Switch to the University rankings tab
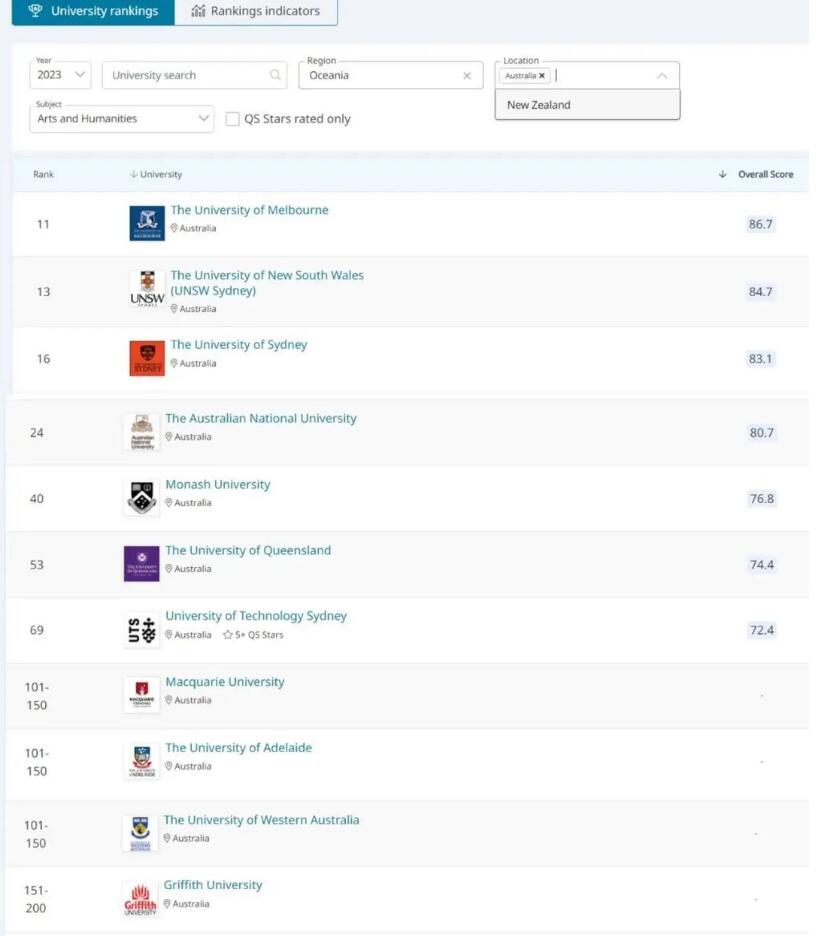The height and width of the screenshot is (936, 819). [93, 11]
